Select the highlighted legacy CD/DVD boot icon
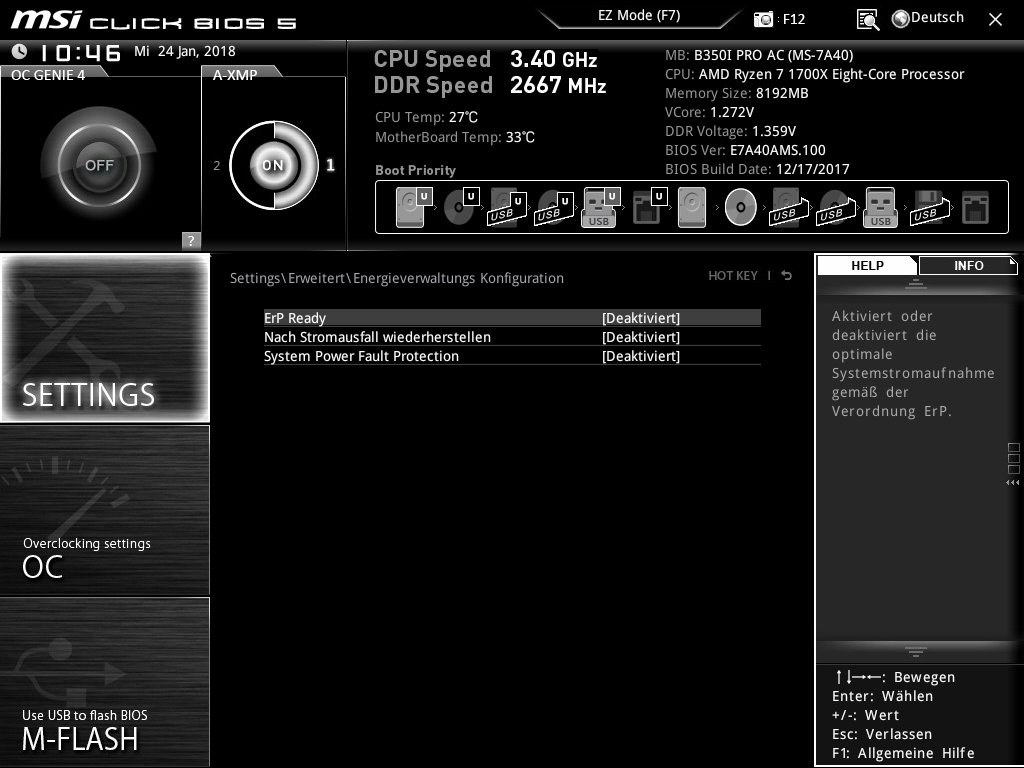Image resolution: width=1024 pixels, height=768 pixels. [x=741, y=207]
